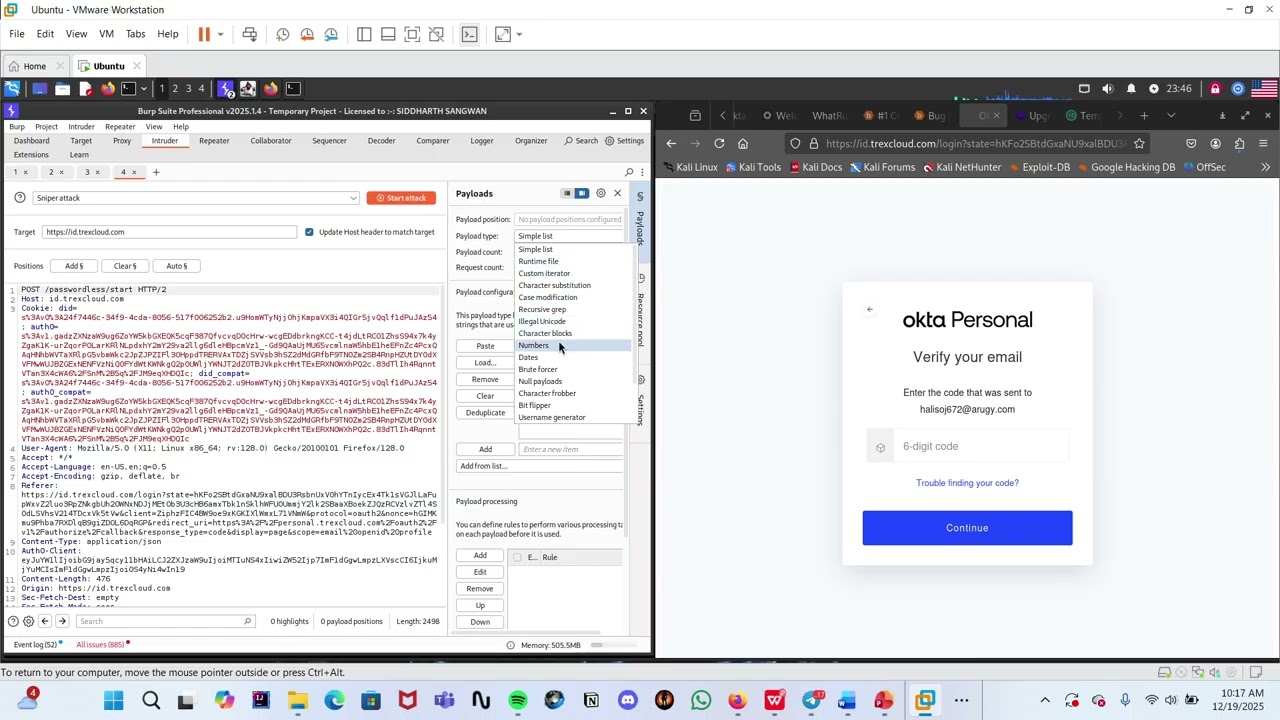Image resolution: width=1280 pixels, height=720 pixels.
Task: Click Kali volume icon in panel
Action: 1107,89
